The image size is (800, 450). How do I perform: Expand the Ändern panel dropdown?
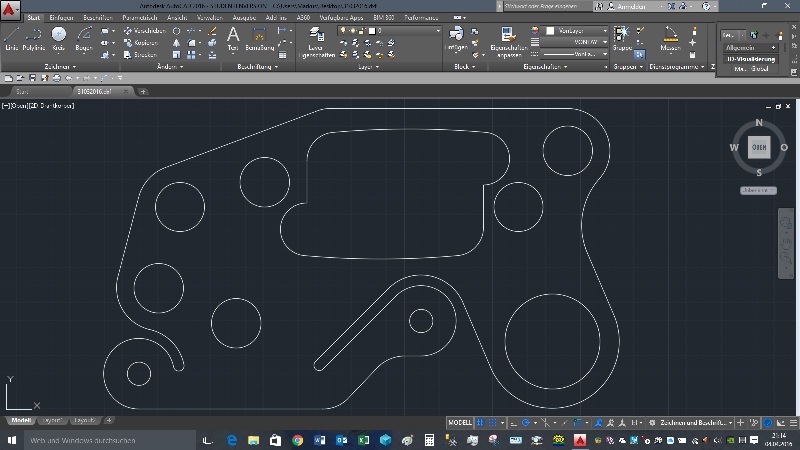click(x=168, y=67)
